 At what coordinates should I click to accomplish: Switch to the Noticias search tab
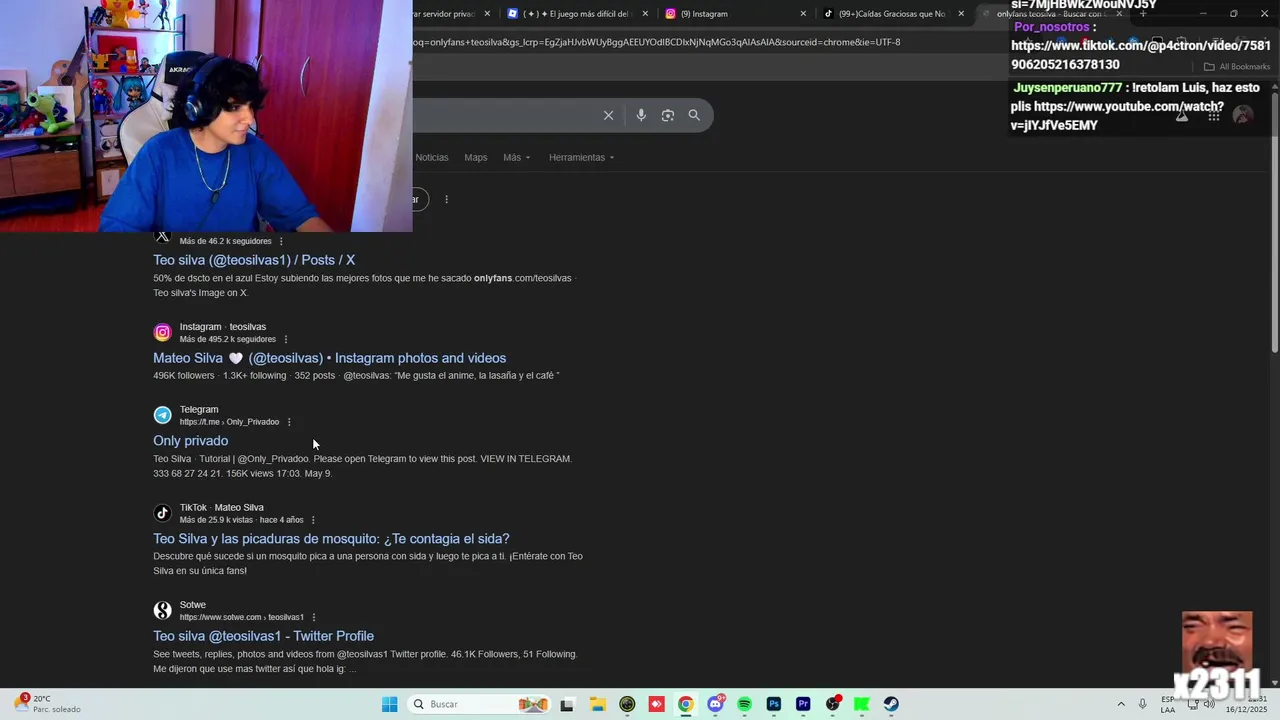[432, 157]
